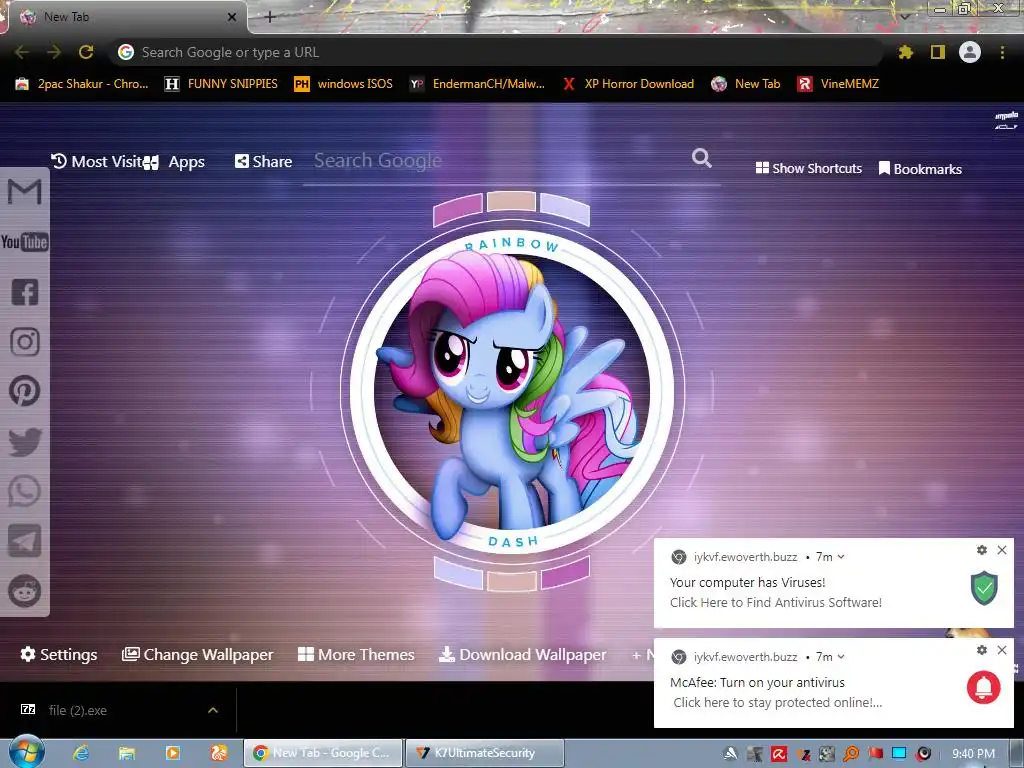The height and width of the screenshot is (768, 1024).
Task: Open WhatsApp from the left sidebar
Action: [25, 491]
